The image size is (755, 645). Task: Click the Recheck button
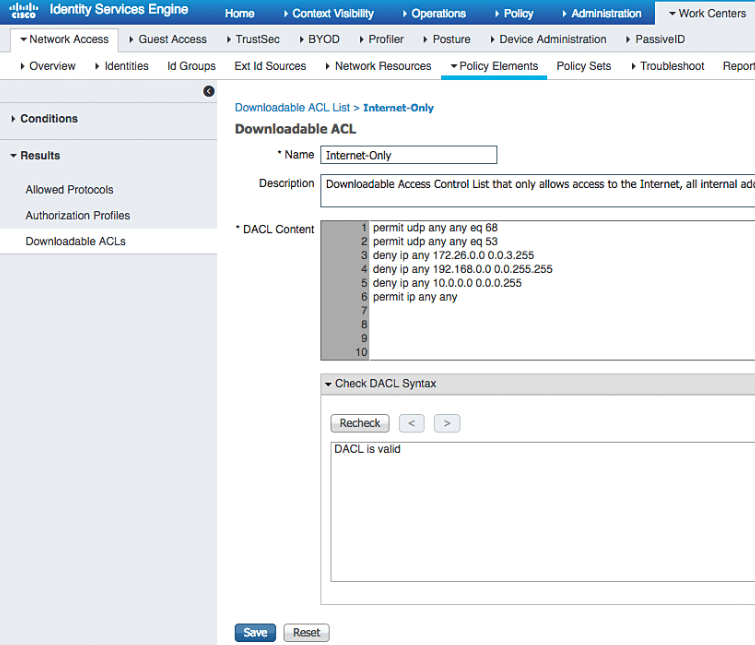click(360, 423)
